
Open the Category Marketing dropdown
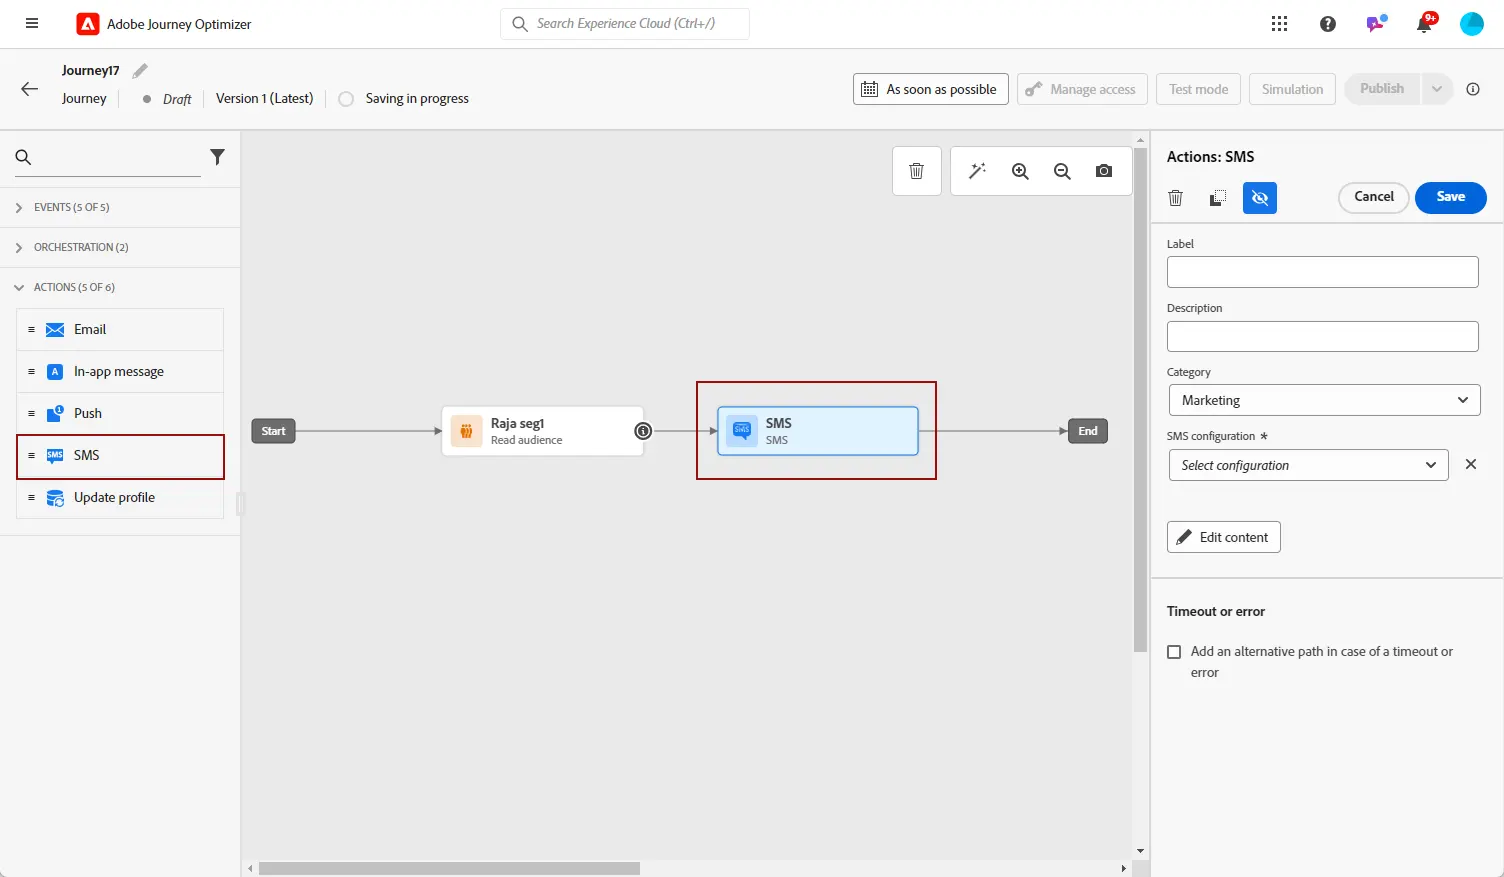tap(1324, 400)
